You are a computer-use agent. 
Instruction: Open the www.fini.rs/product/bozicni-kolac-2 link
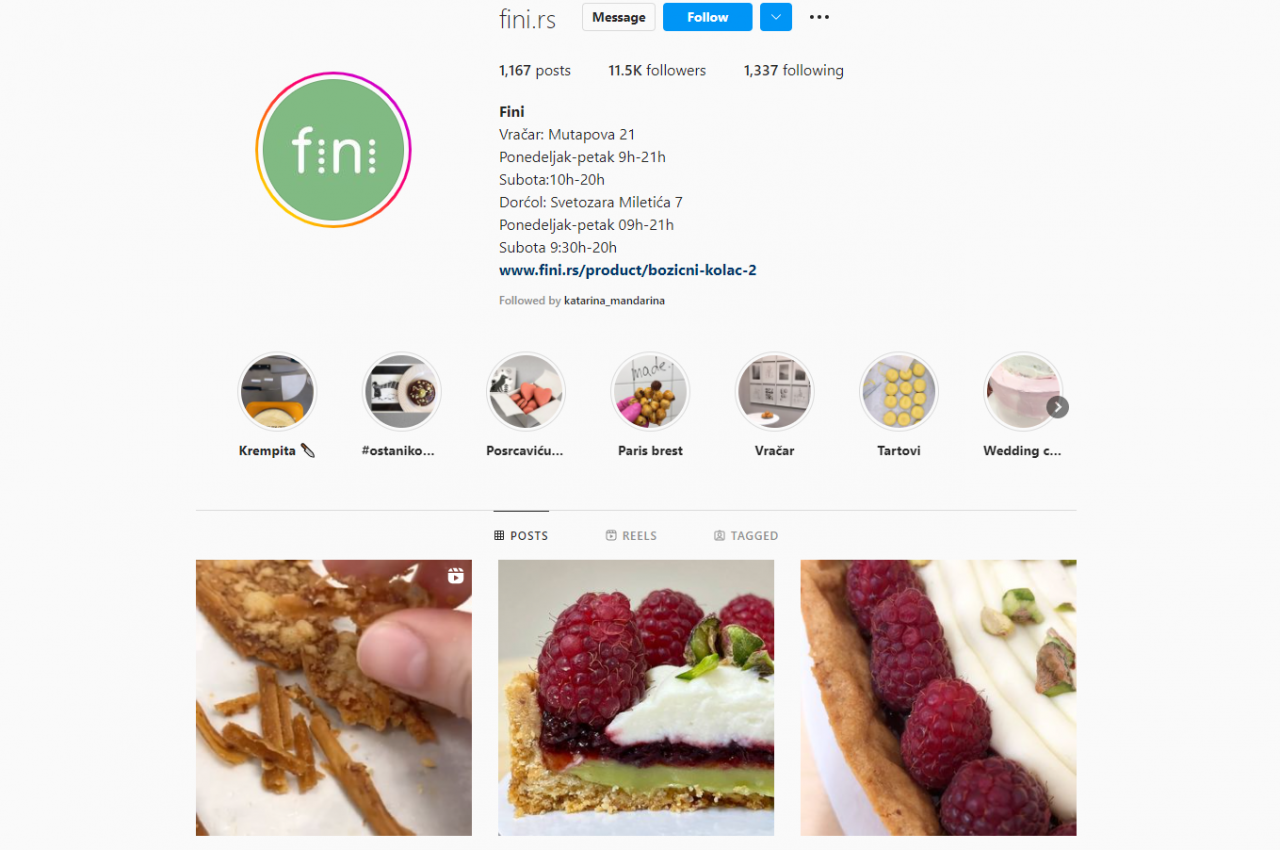(x=628, y=270)
